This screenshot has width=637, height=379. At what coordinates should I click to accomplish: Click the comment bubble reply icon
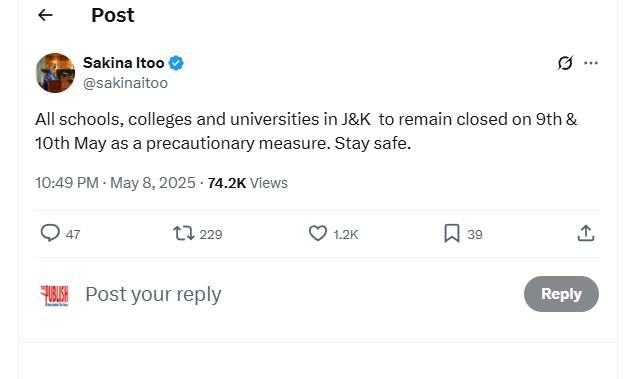point(50,233)
